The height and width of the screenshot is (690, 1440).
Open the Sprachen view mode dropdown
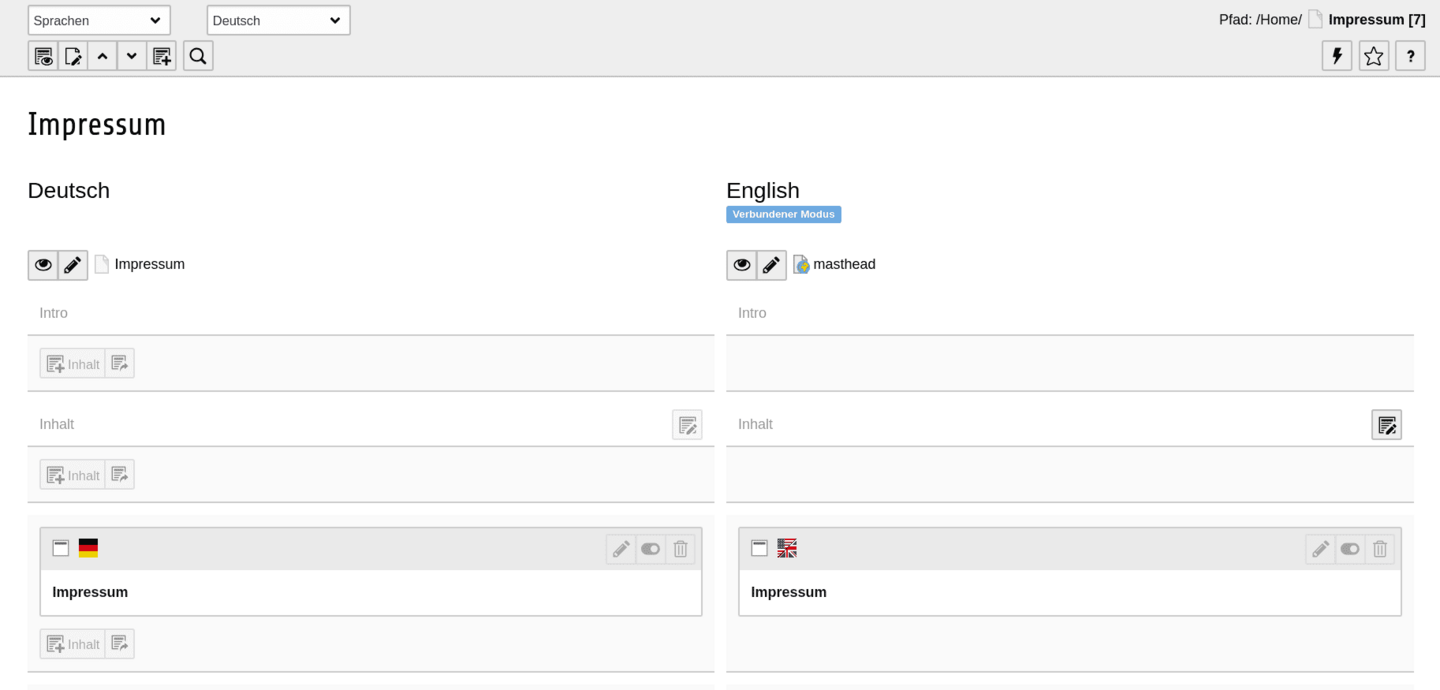coord(99,20)
